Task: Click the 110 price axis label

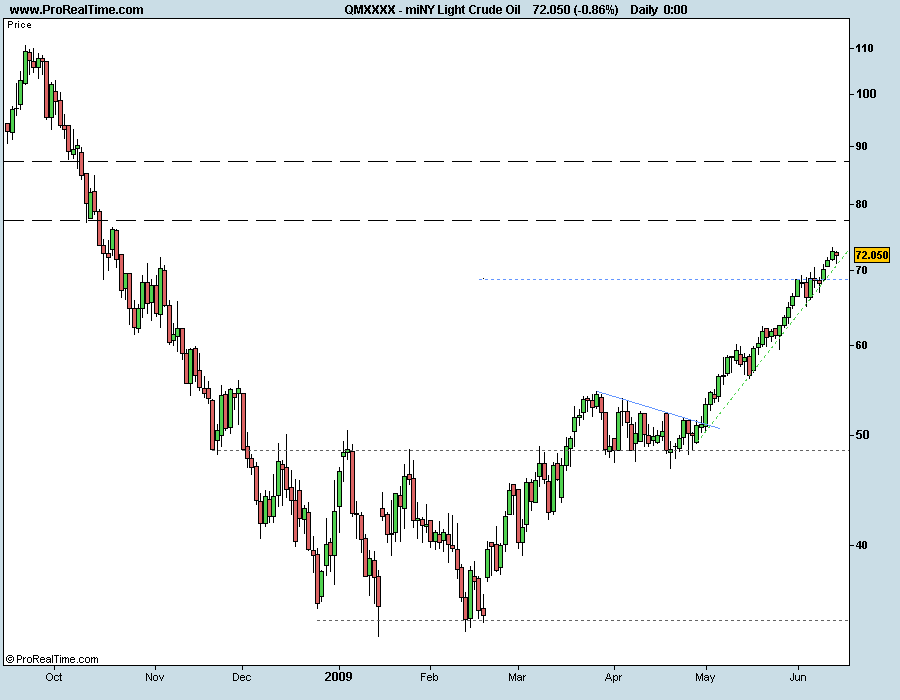Action: [864, 48]
